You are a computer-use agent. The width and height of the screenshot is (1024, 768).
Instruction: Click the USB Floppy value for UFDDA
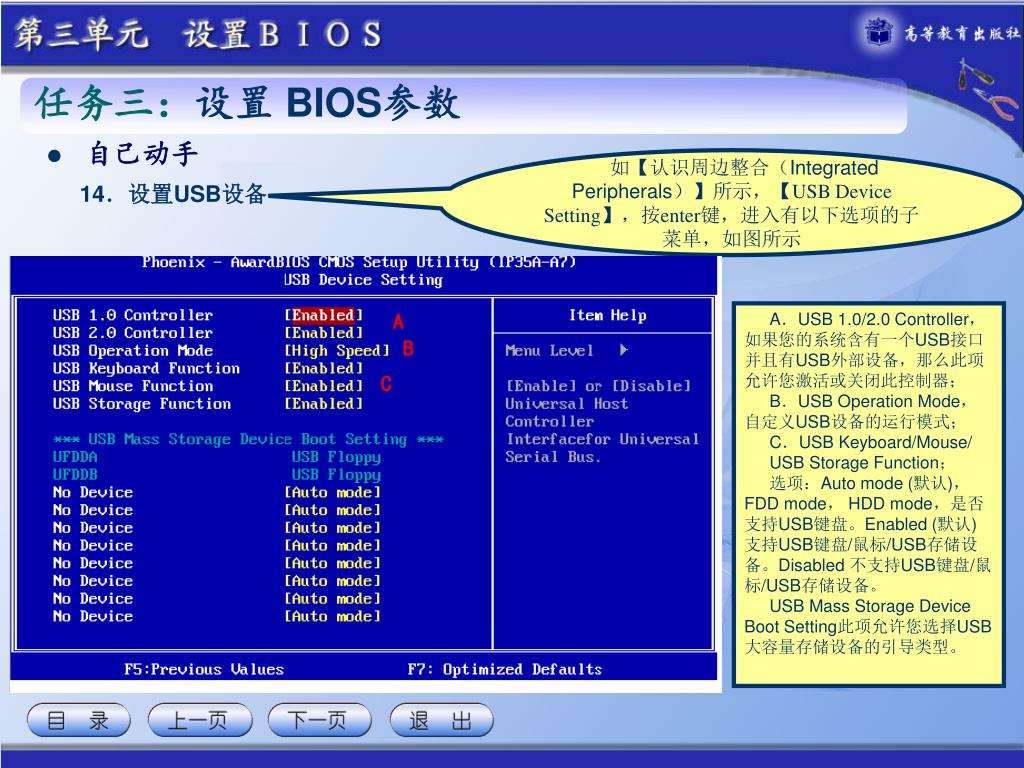(x=336, y=457)
